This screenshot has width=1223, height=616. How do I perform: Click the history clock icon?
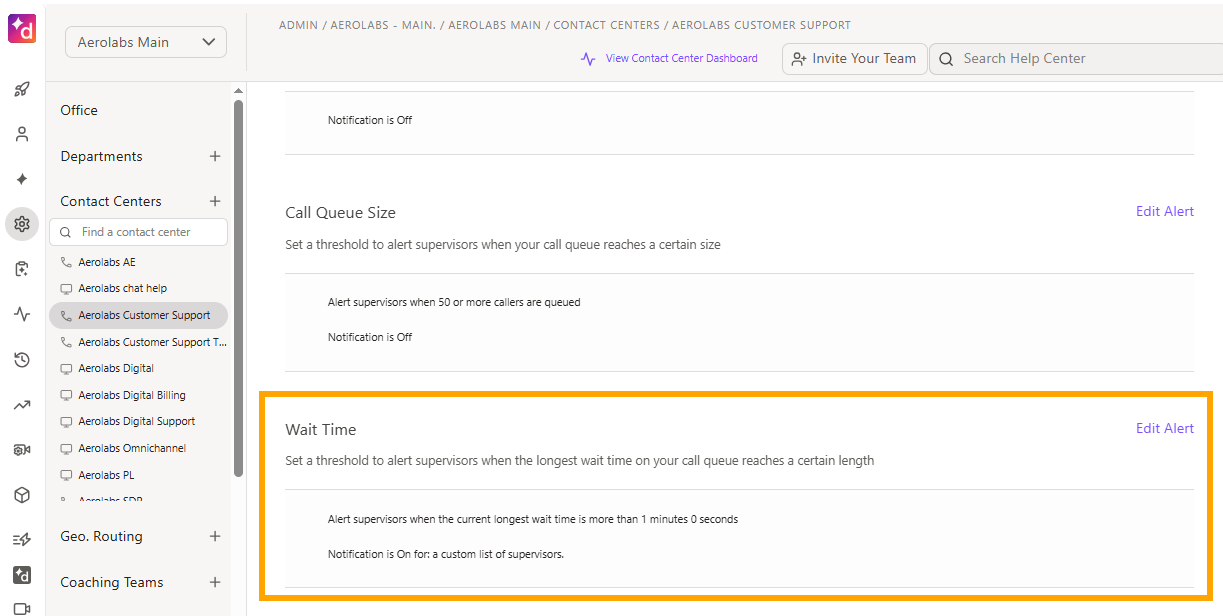coord(22,360)
